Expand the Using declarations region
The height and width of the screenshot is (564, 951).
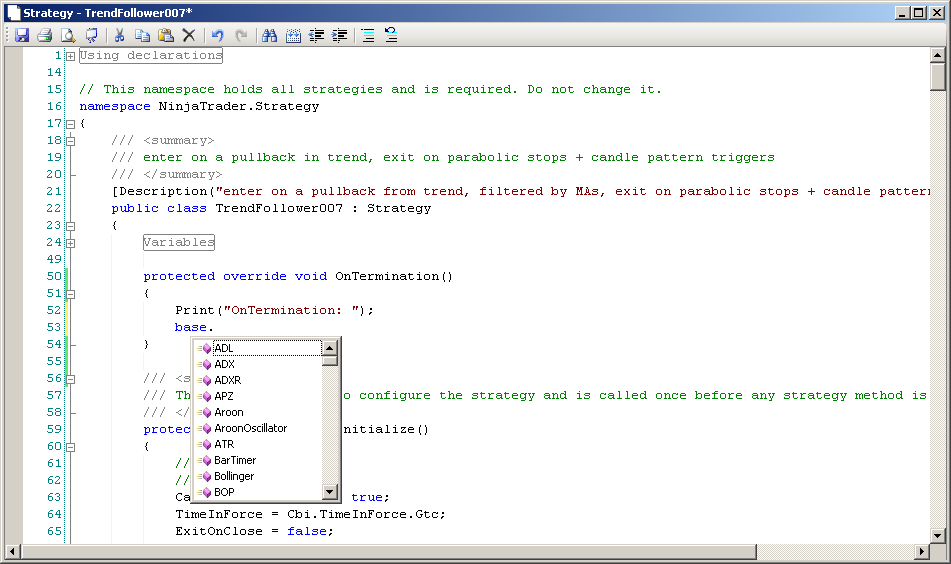[x=70, y=56]
